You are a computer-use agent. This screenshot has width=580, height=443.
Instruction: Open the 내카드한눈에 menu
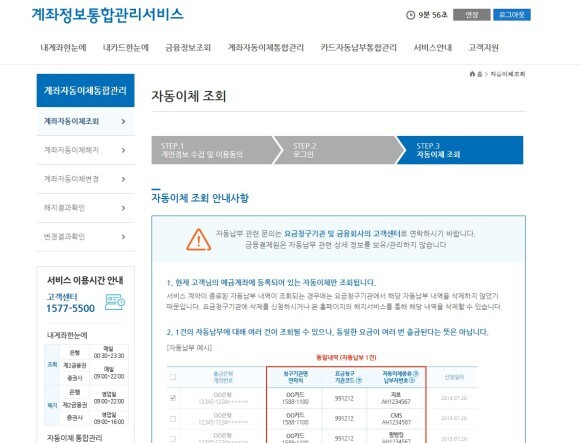coord(126,48)
